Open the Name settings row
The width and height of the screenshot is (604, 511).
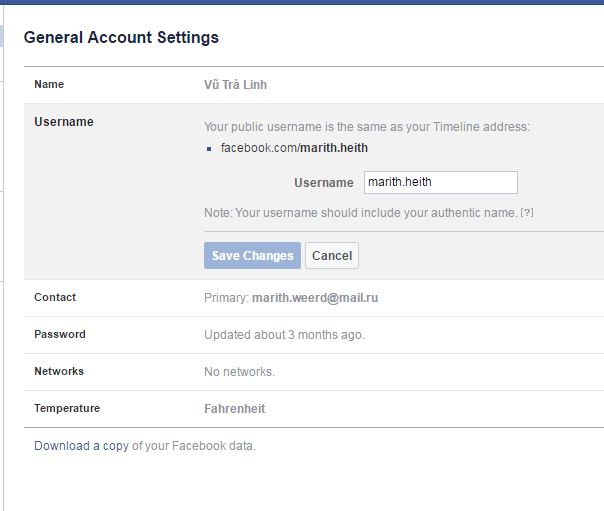click(x=314, y=85)
